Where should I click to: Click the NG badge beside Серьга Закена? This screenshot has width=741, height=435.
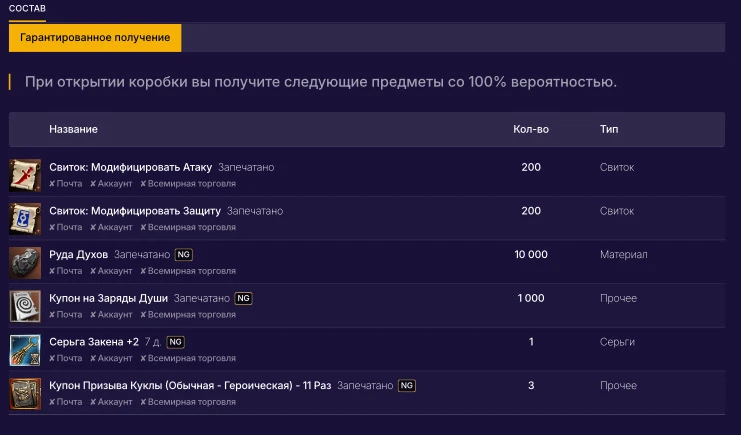point(175,342)
